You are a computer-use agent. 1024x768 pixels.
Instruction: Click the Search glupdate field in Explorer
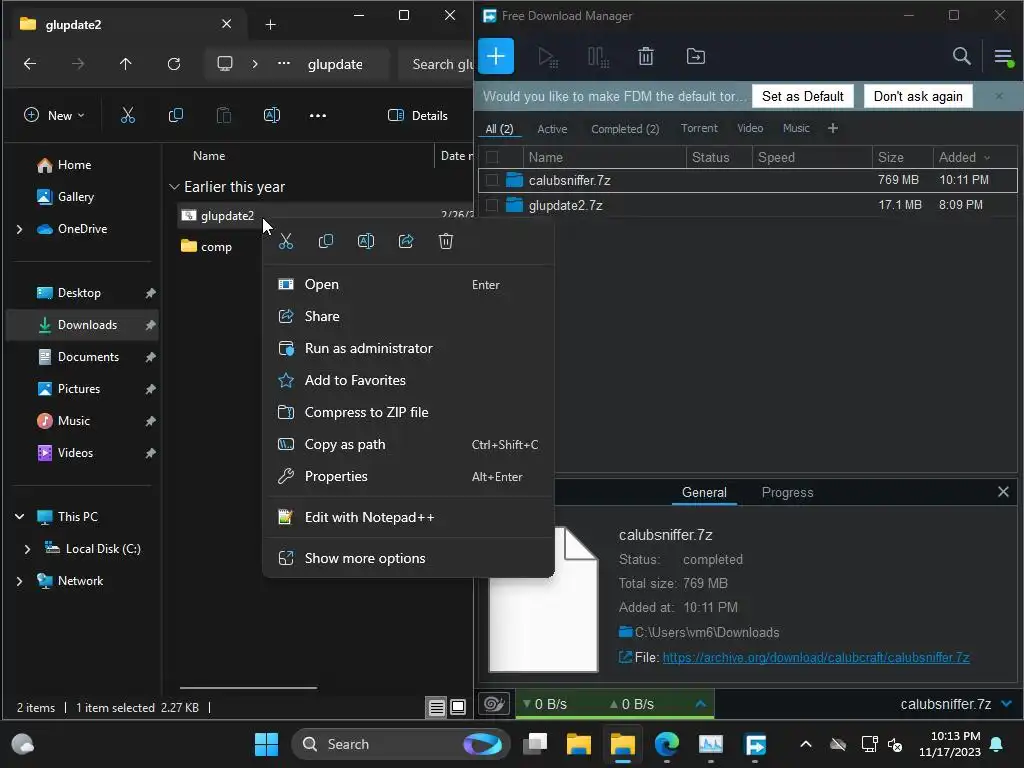click(438, 64)
